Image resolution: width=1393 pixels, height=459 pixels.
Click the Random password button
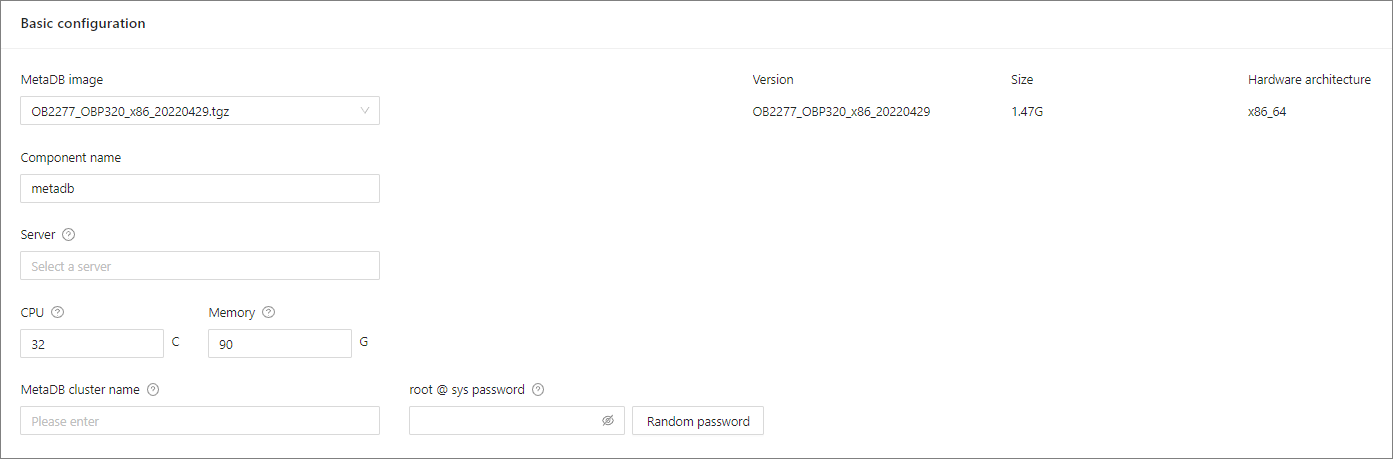click(x=698, y=421)
